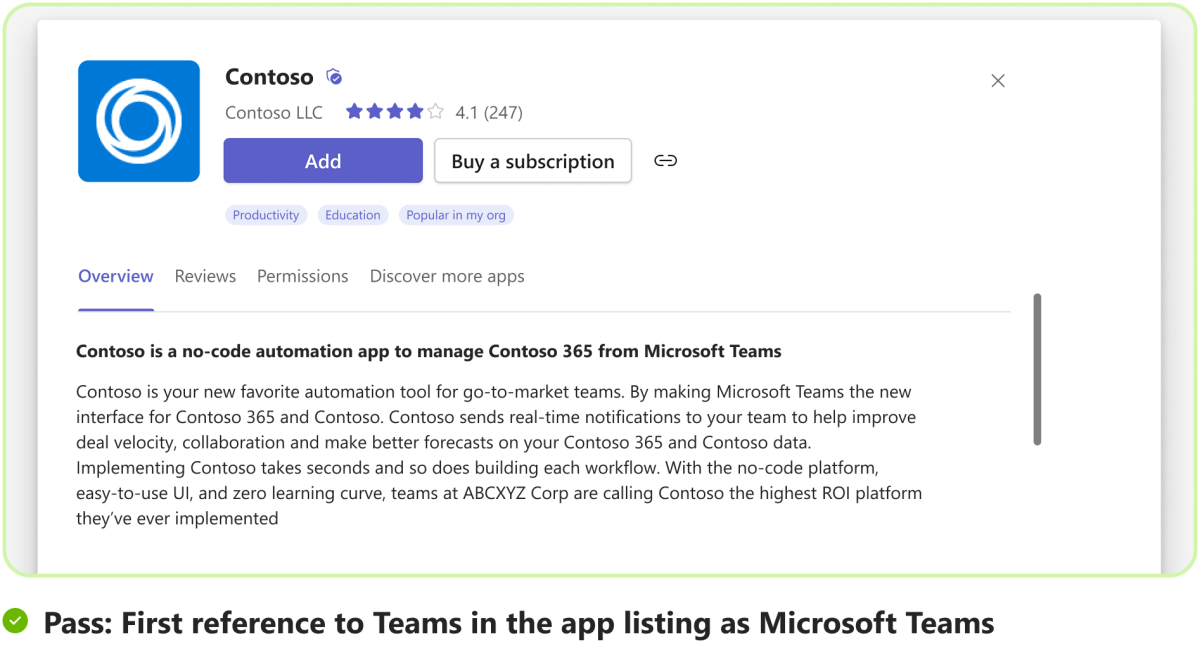Click the Contoso LLC publisher name

[x=273, y=112]
